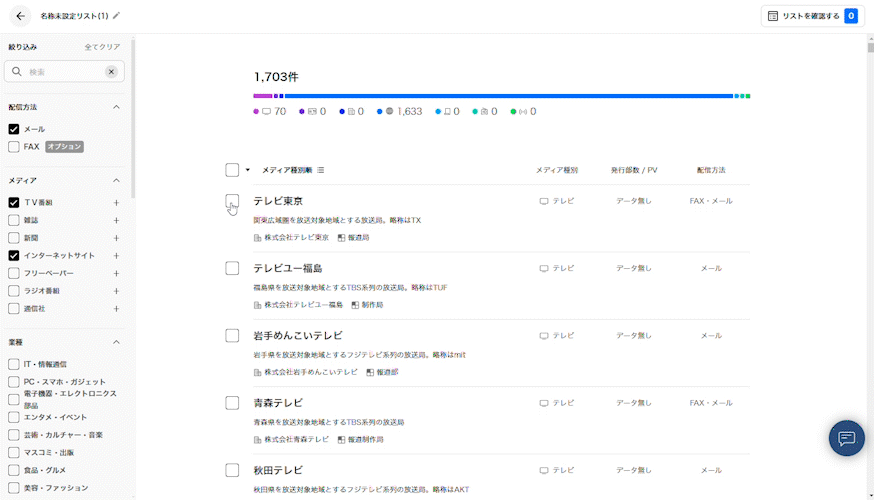Enable the FAX delivery checkbox
874x500 pixels.
tap(14, 147)
